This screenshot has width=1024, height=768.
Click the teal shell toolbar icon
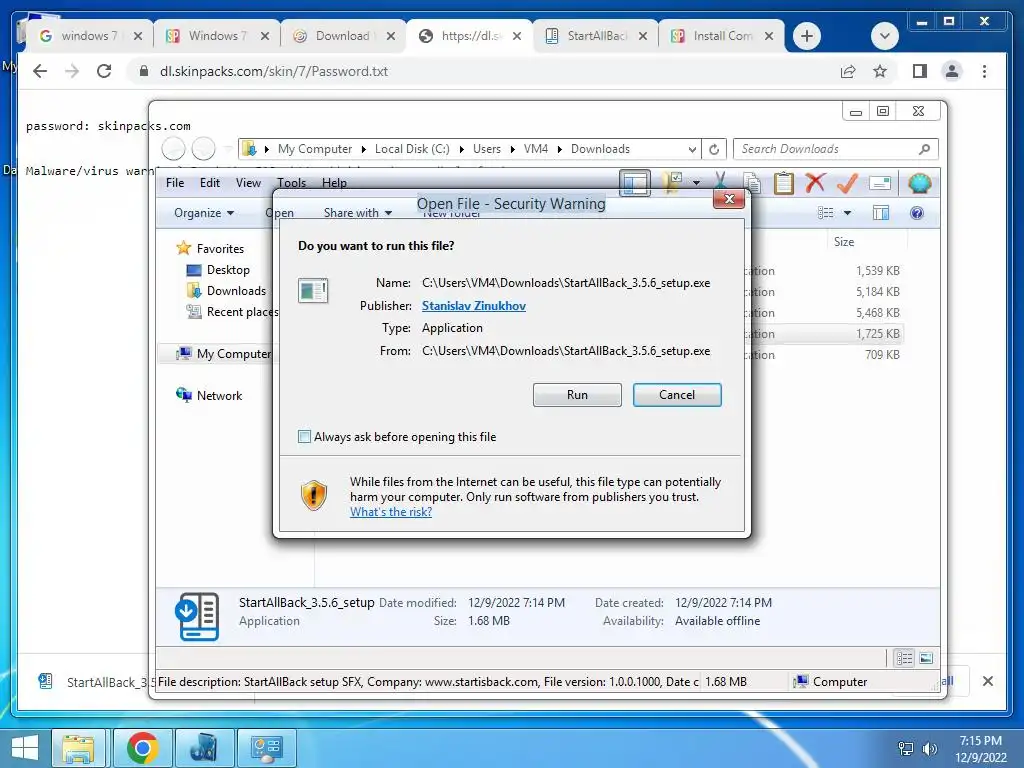coord(919,184)
